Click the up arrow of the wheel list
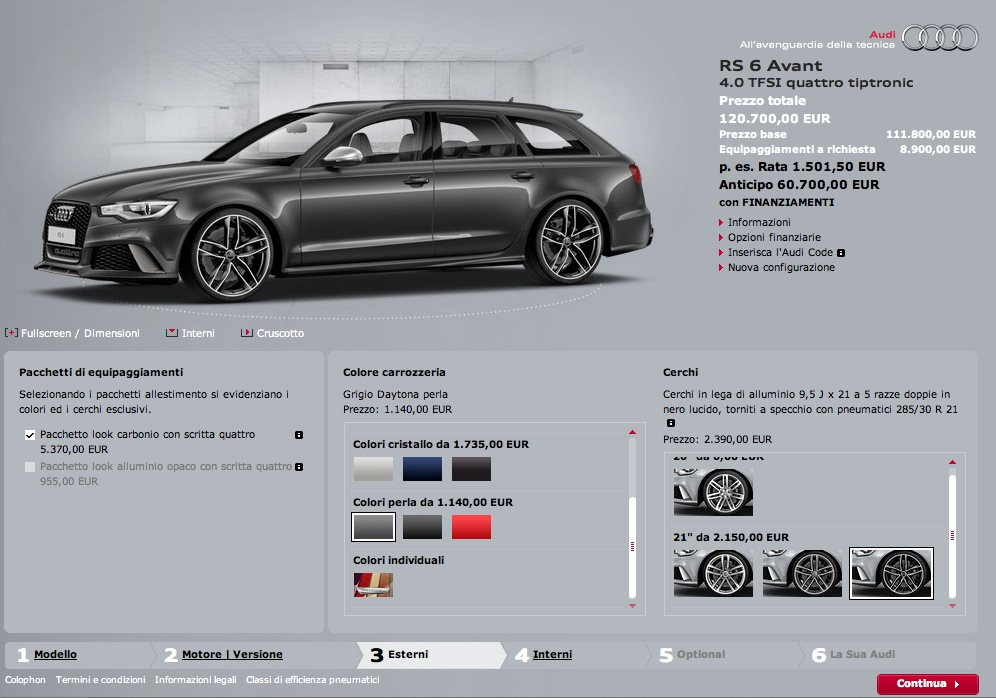 click(952, 462)
